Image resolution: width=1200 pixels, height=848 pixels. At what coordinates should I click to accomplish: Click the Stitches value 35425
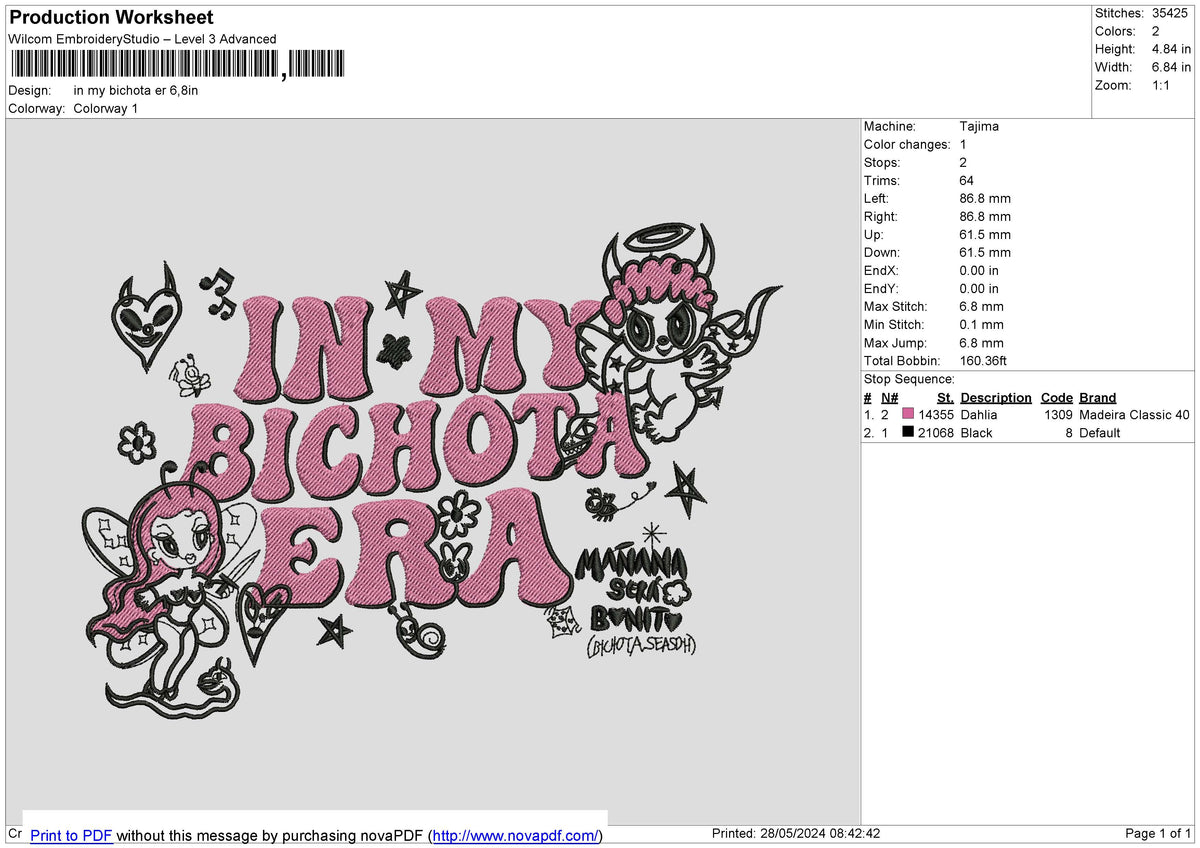(x=1171, y=13)
